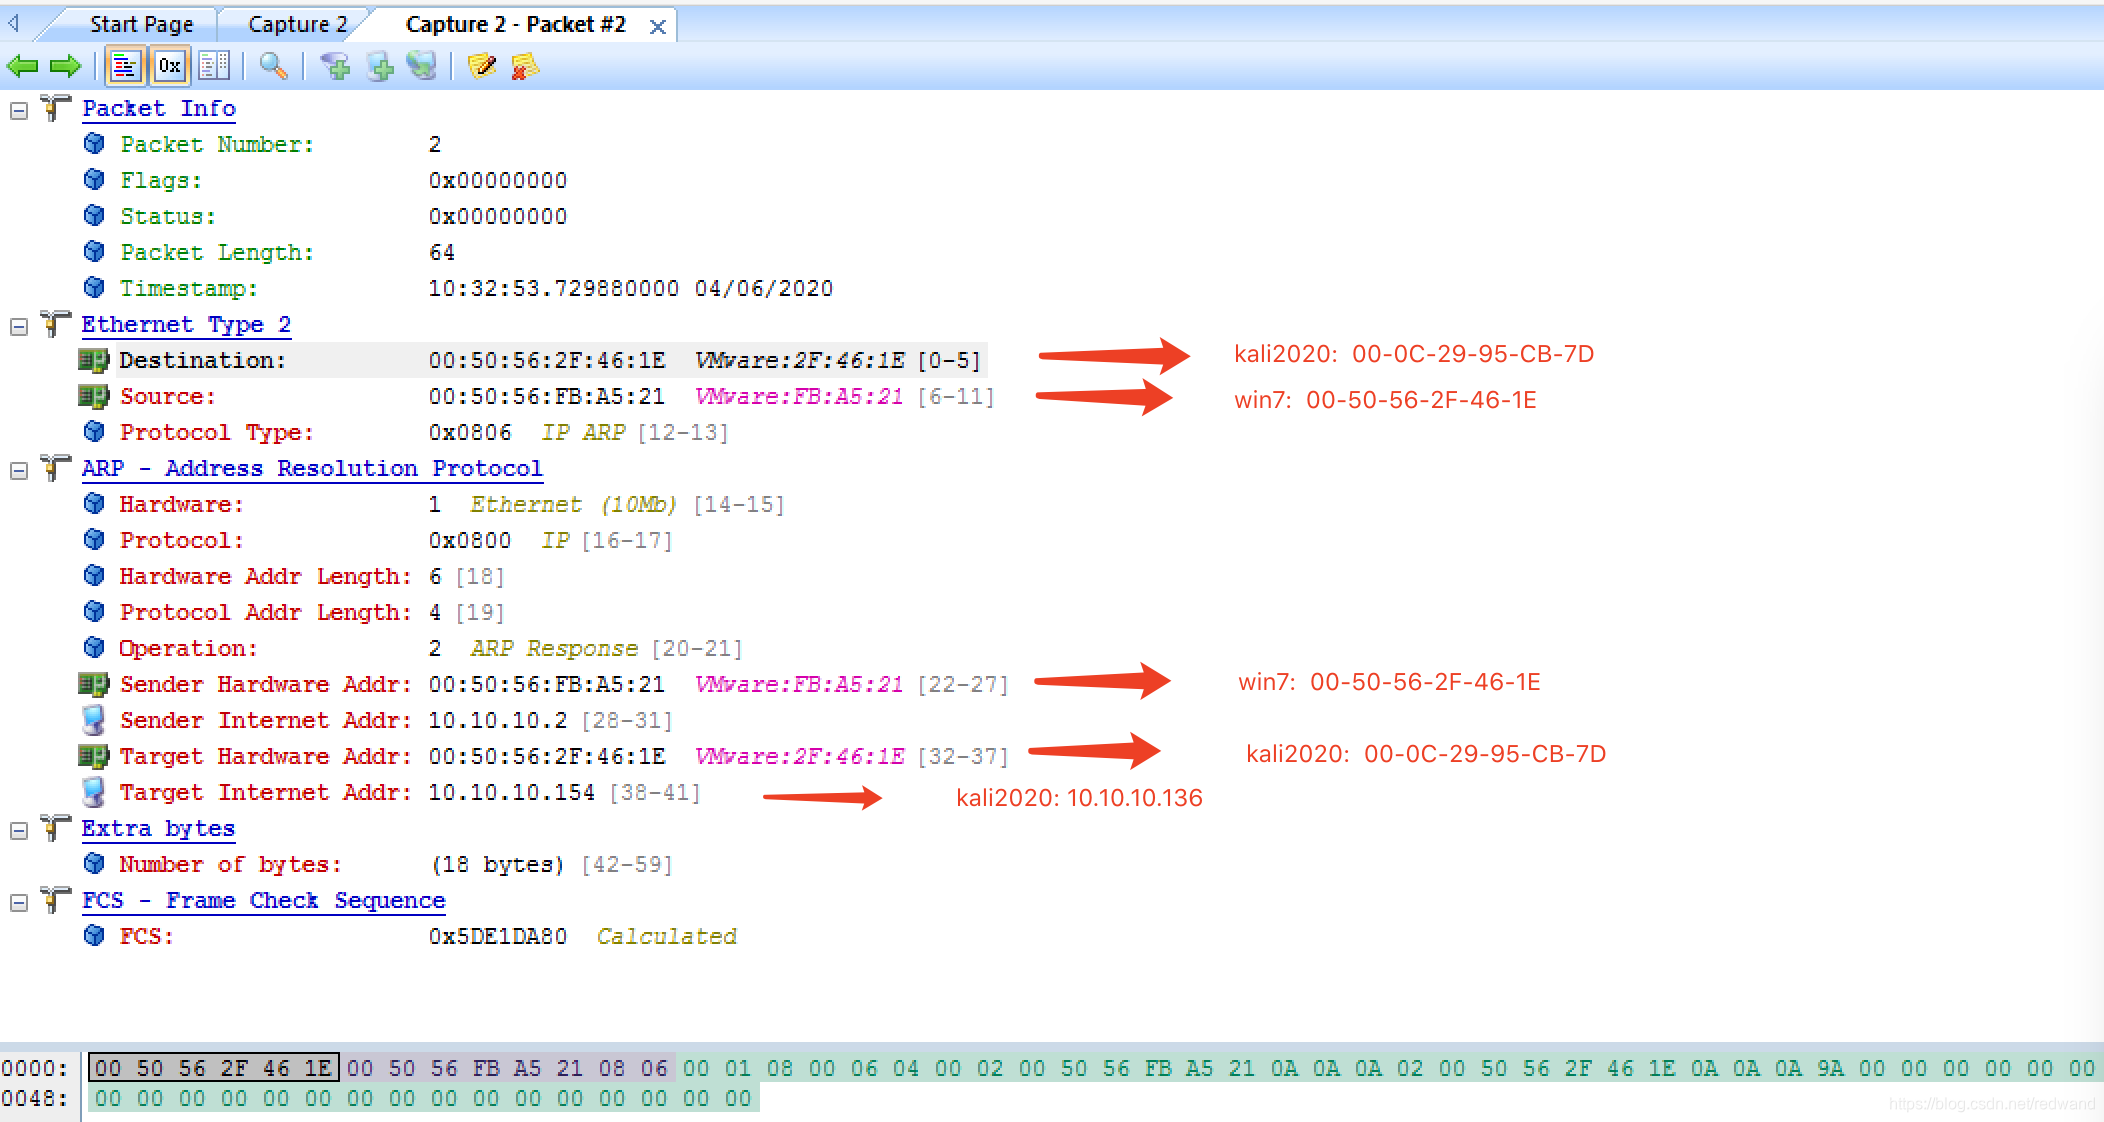The image size is (2104, 1122).
Task: Collapse the Ethernet Type 2 section
Action: click(x=18, y=327)
